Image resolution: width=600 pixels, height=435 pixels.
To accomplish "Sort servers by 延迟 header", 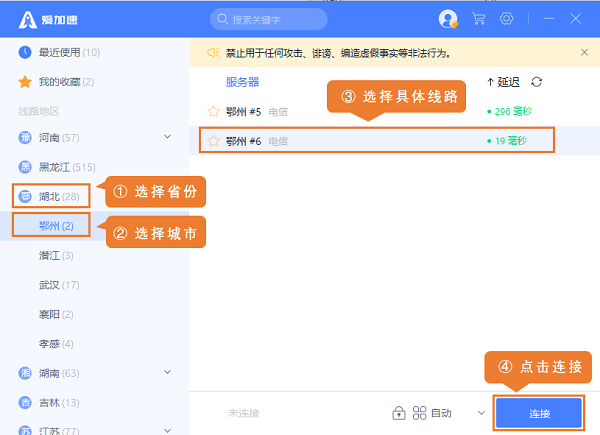I will tap(503, 82).
